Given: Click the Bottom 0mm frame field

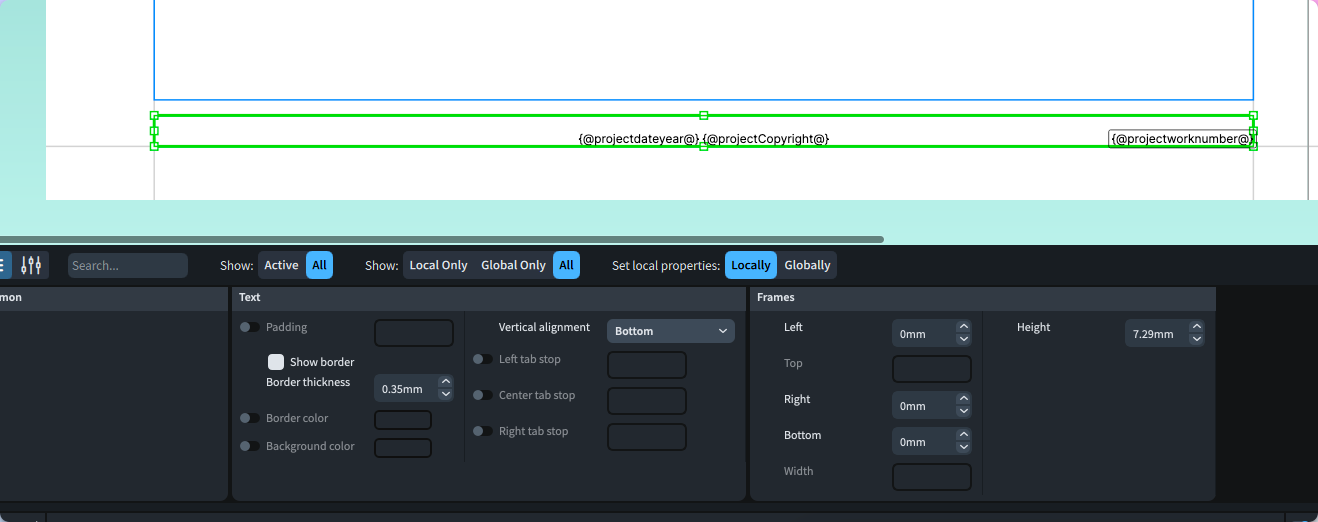Looking at the screenshot, I should [924, 442].
